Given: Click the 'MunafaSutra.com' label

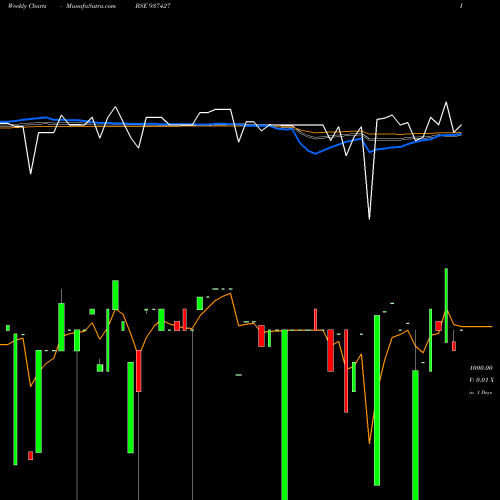Looking at the screenshot, I should (x=91, y=6).
